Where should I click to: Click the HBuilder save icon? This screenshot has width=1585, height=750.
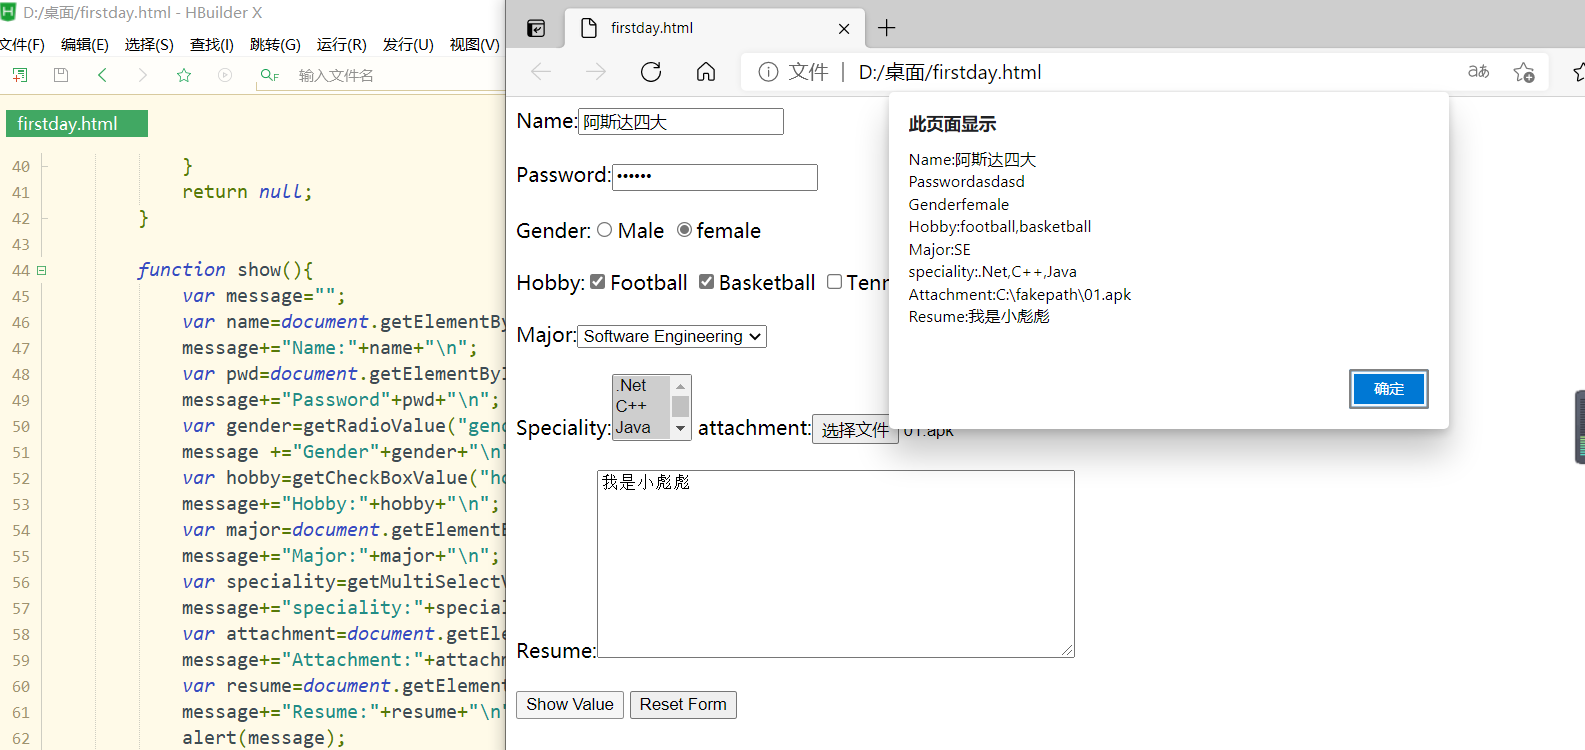tap(61, 75)
